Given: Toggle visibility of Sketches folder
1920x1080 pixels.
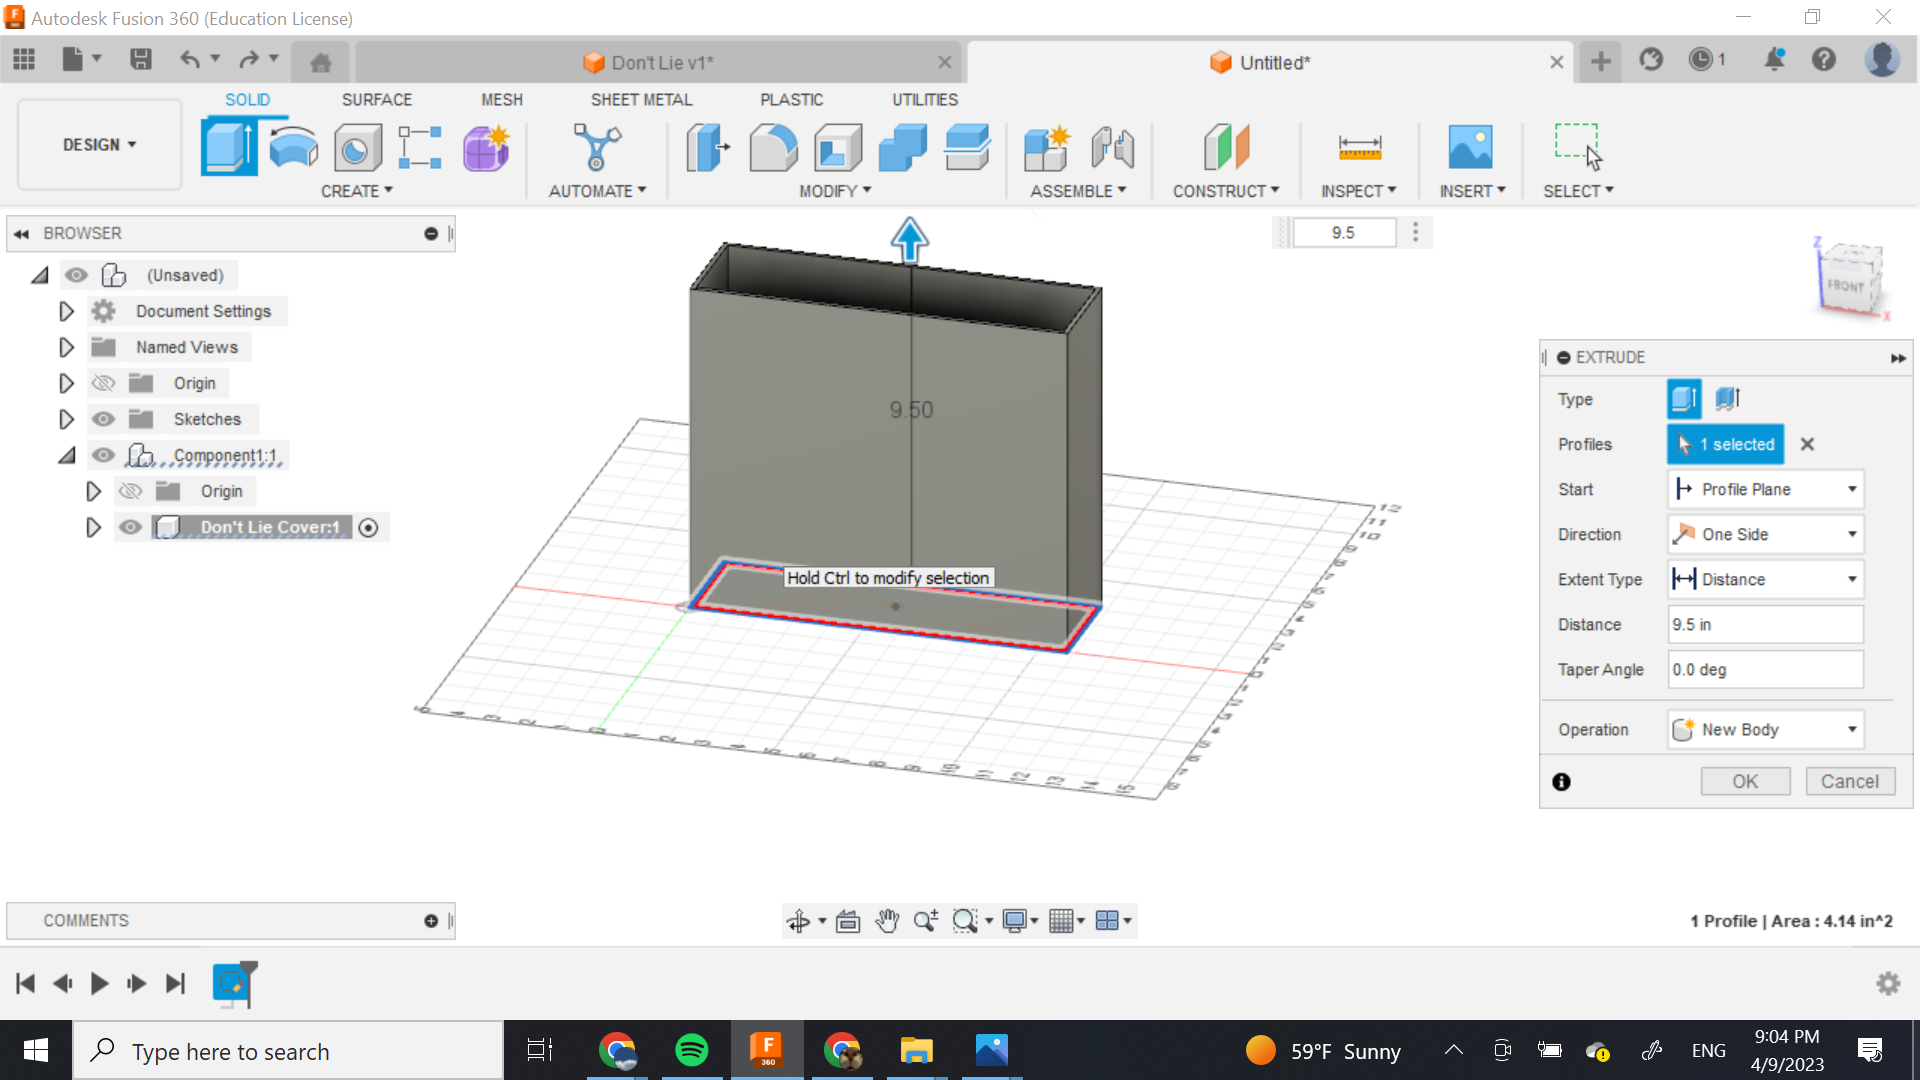Looking at the screenshot, I should point(103,419).
